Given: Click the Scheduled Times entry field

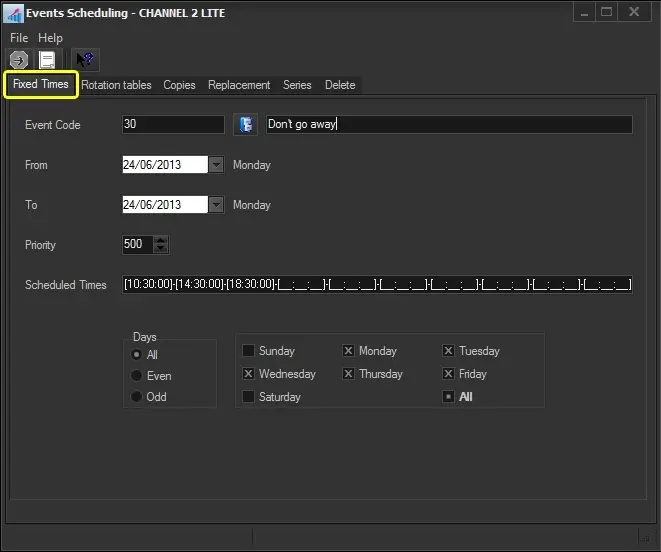Looking at the screenshot, I should (377, 285).
